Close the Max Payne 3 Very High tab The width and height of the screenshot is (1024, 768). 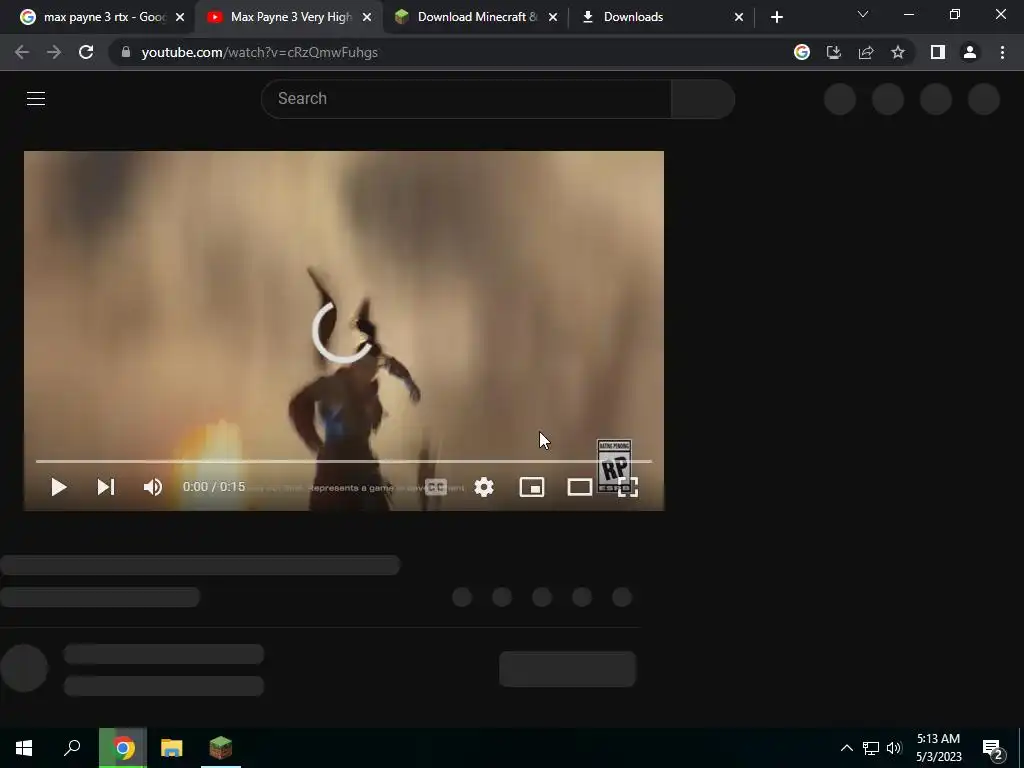367,17
